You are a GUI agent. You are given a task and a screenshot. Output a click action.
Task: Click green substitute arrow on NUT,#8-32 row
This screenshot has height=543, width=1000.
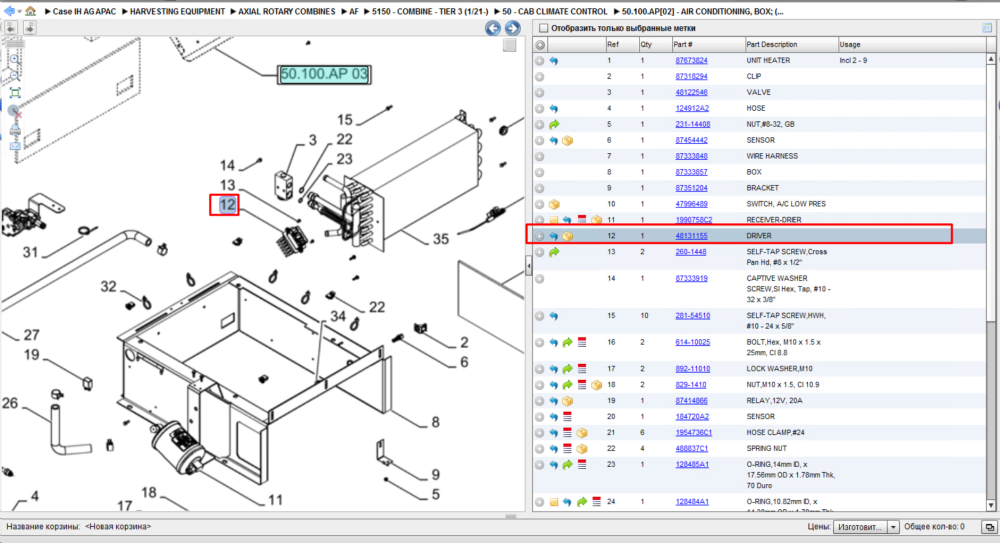(x=554, y=124)
